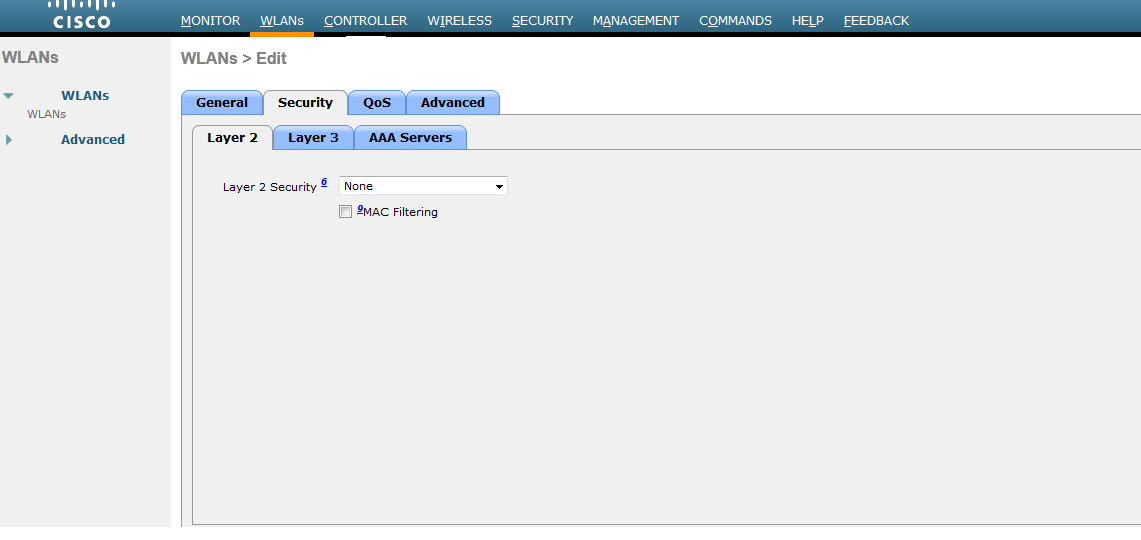Screen dimensions: 1141x540
Task: Click the COMMANDS menu item
Action: point(735,20)
